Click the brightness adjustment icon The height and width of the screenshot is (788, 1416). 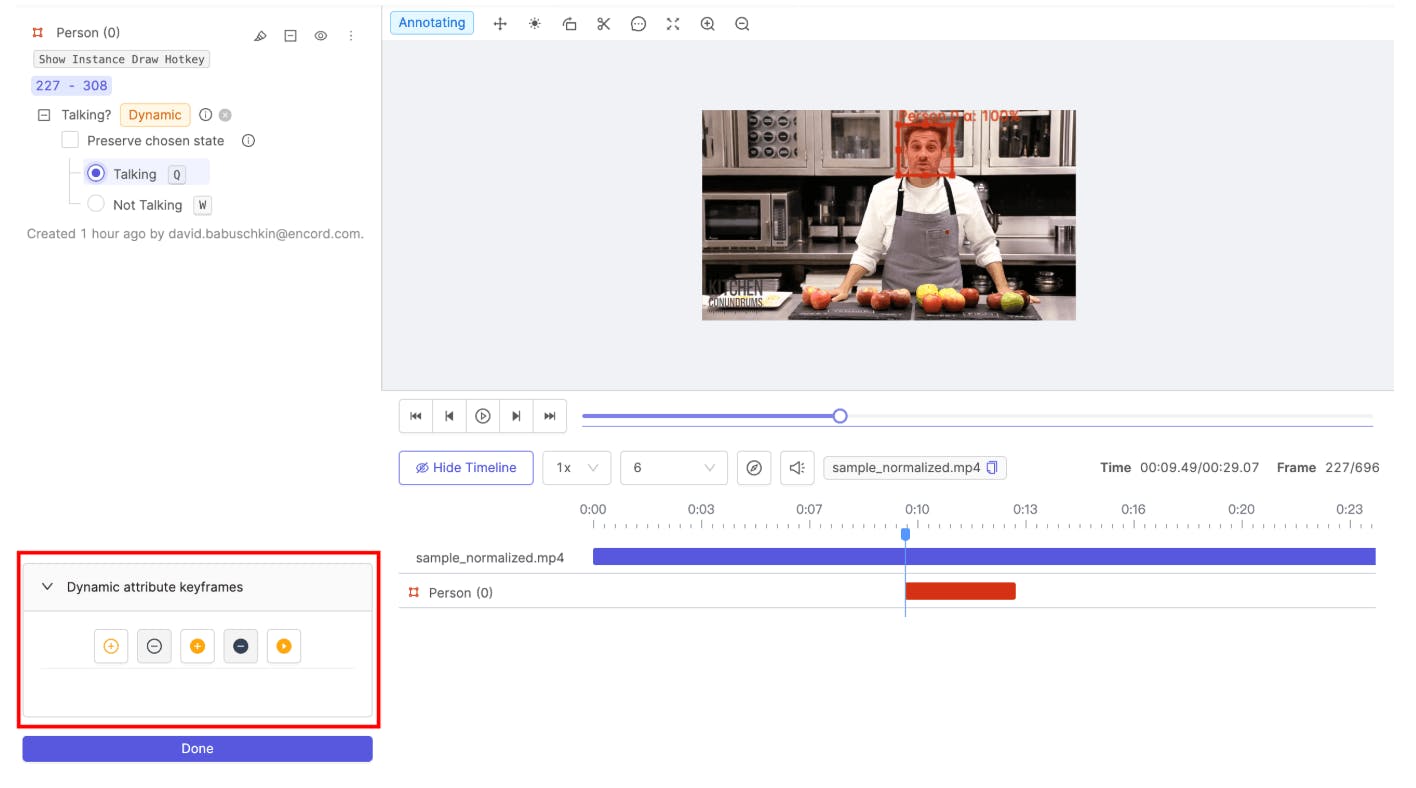(x=535, y=23)
